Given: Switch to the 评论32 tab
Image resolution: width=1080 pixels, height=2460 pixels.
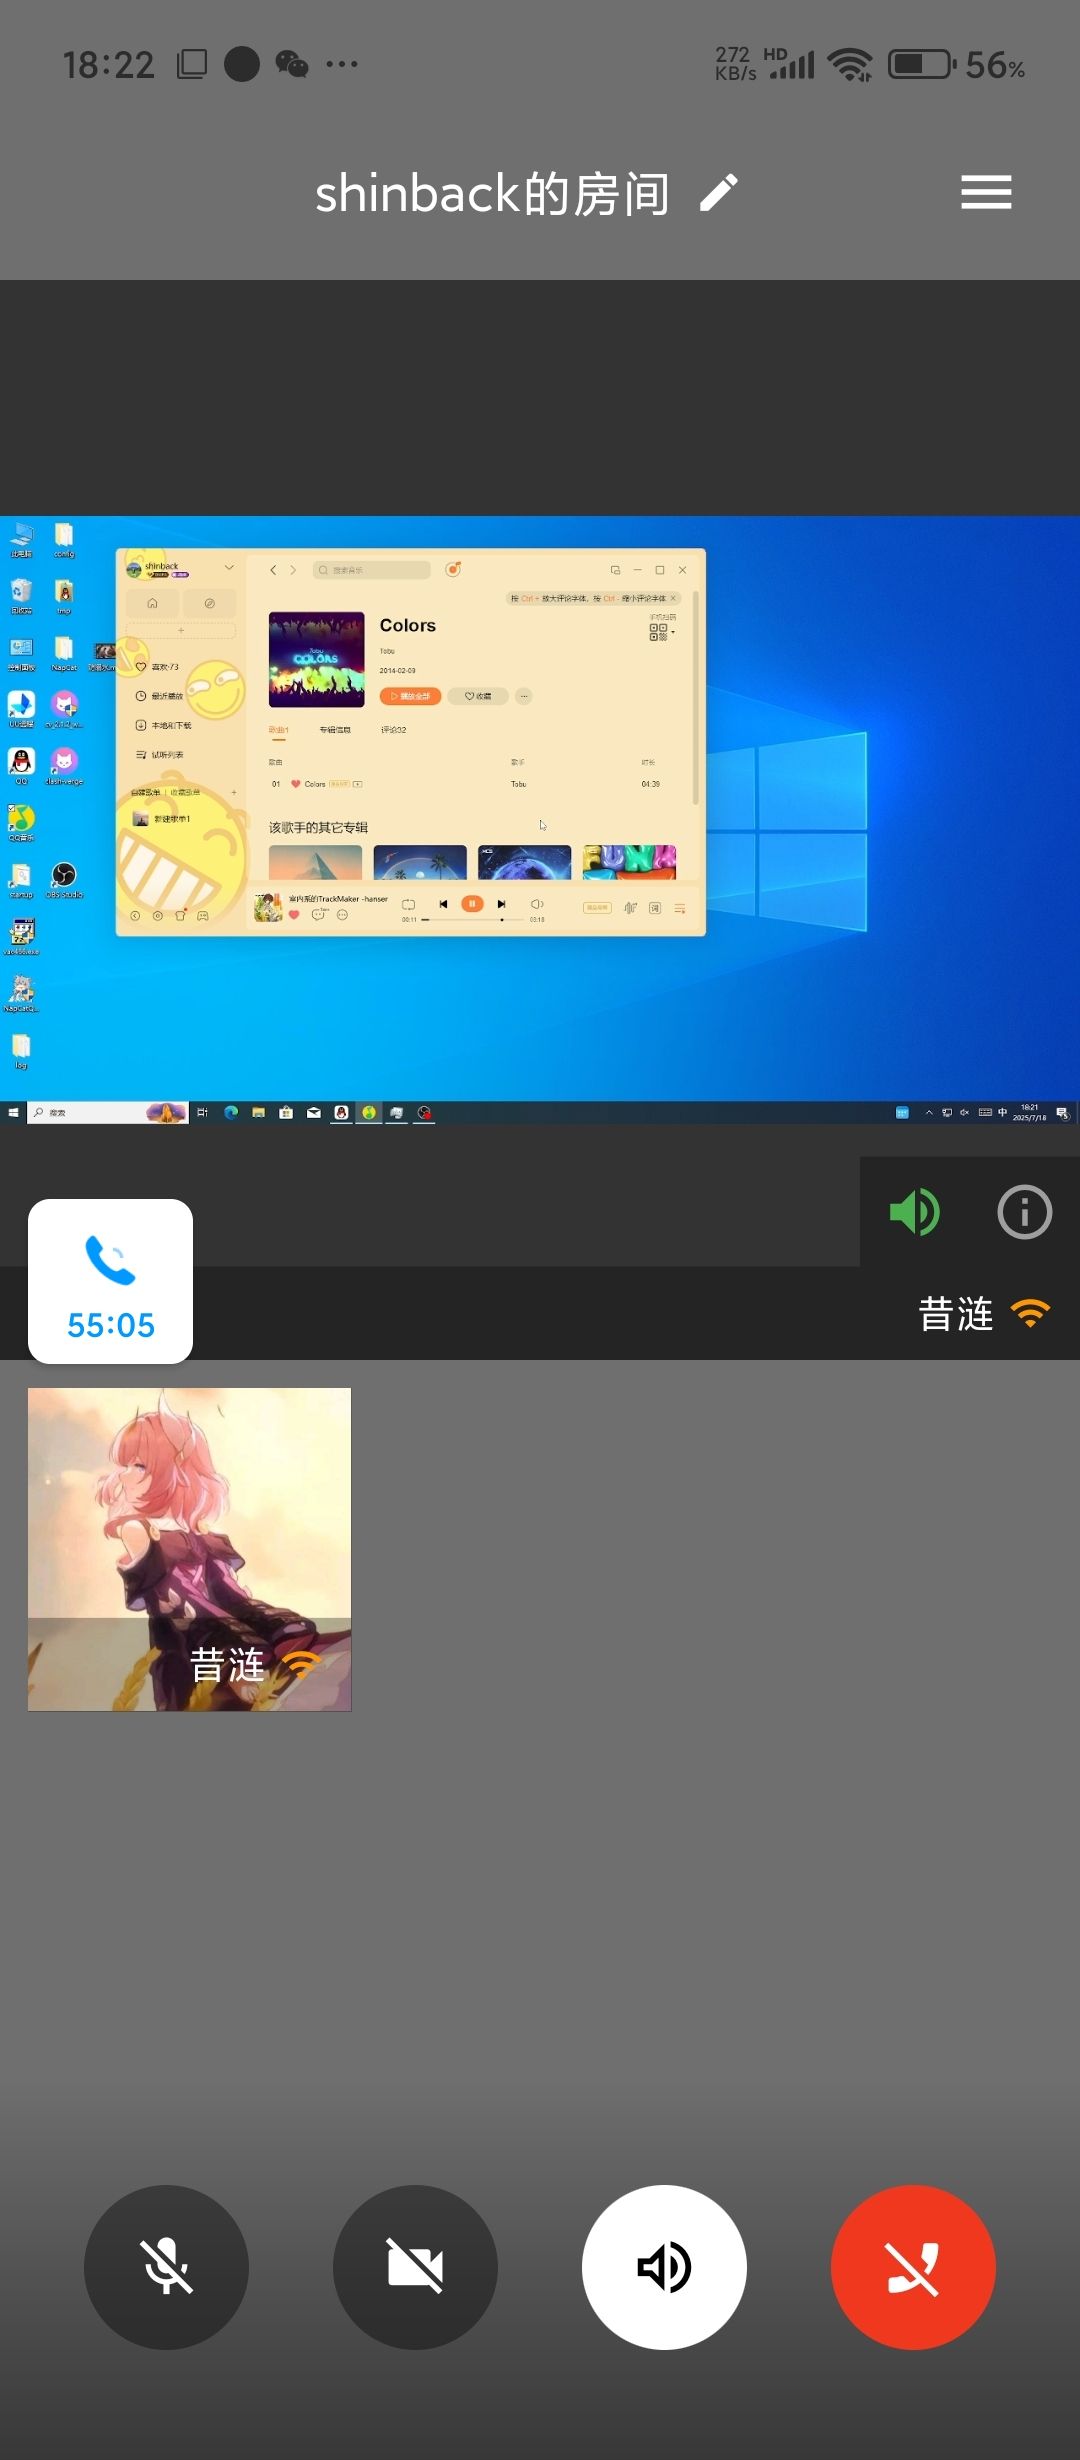Looking at the screenshot, I should click(x=393, y=730).
